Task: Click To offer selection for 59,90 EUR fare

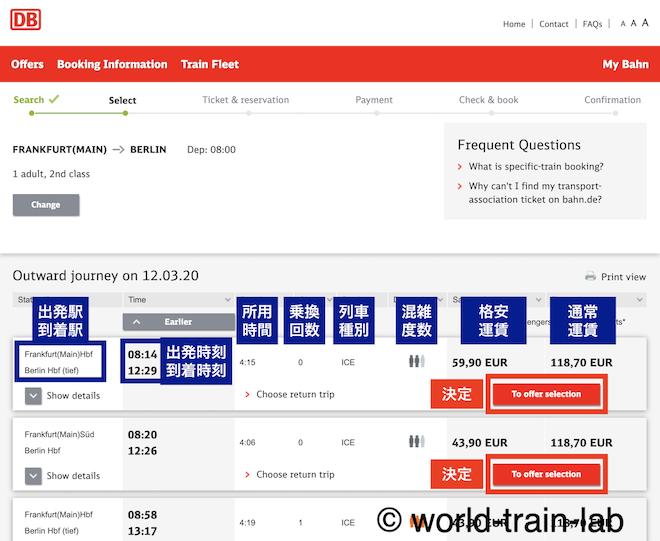Action: click(546, 394)
